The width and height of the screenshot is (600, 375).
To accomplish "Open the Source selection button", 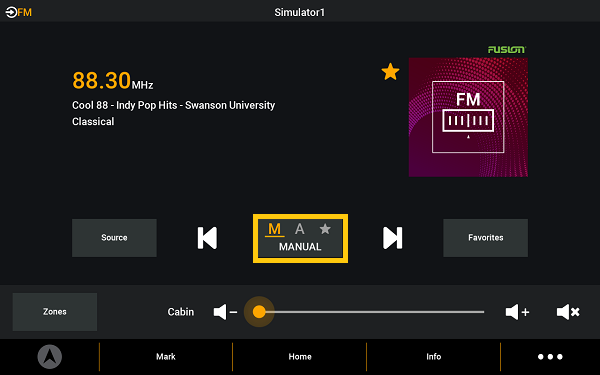I will click(114, 238).
